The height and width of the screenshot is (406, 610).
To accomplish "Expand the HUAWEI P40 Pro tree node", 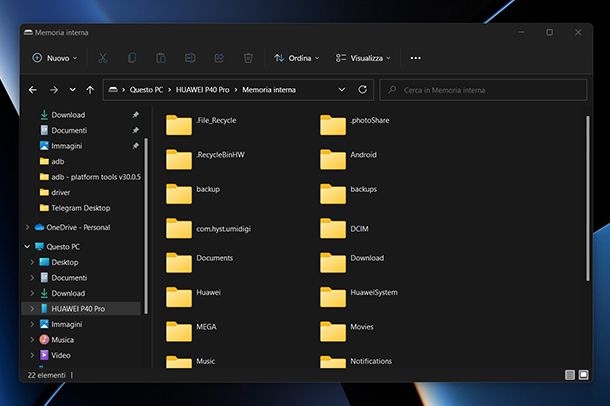I will (x=32, y=309).
